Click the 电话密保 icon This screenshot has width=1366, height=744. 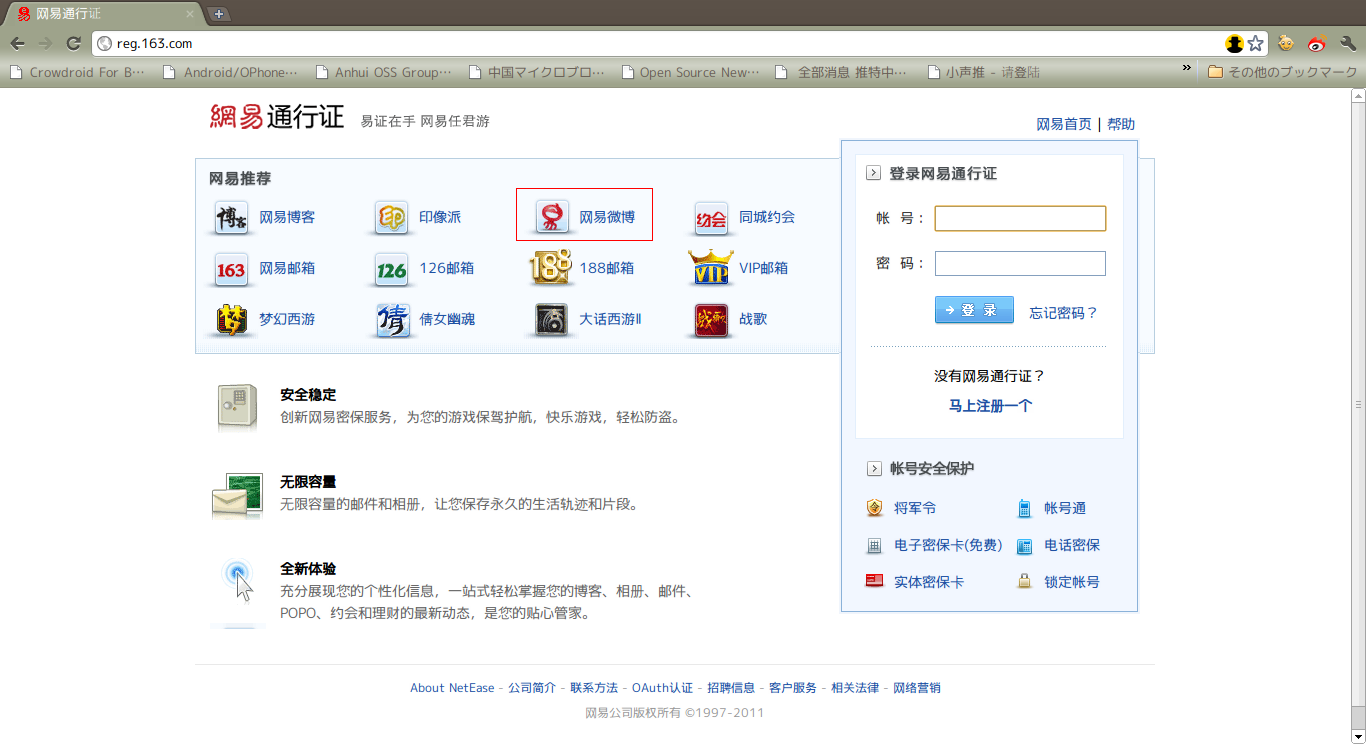(x=1025, y=545)
